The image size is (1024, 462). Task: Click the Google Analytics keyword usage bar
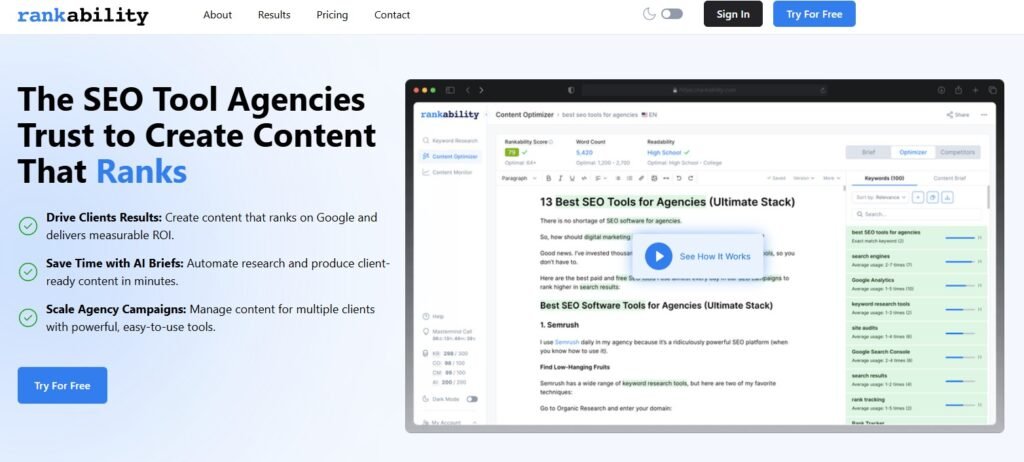[x=960, y=285]
